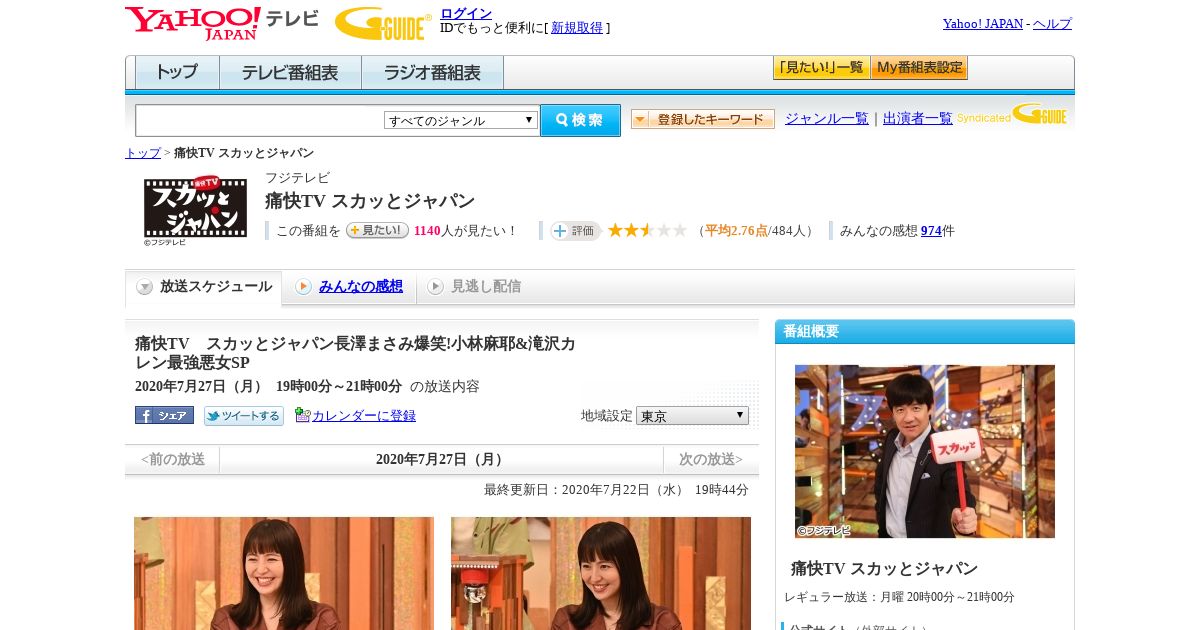Open the left program photo thumbnail
The image size is (1200, 630).
tap(284, 573)
